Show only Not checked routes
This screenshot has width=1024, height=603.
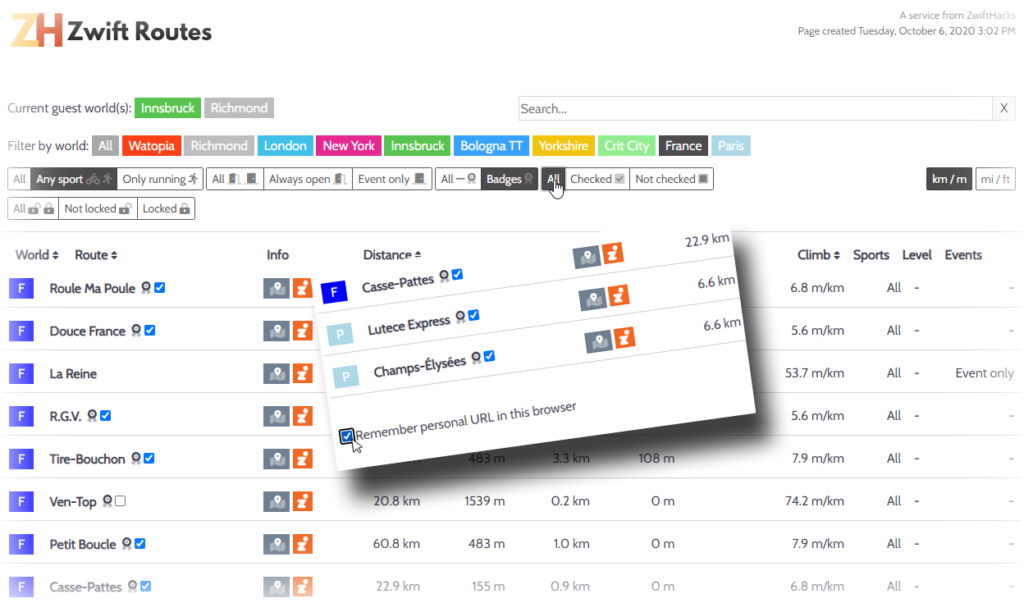[671, 179]
